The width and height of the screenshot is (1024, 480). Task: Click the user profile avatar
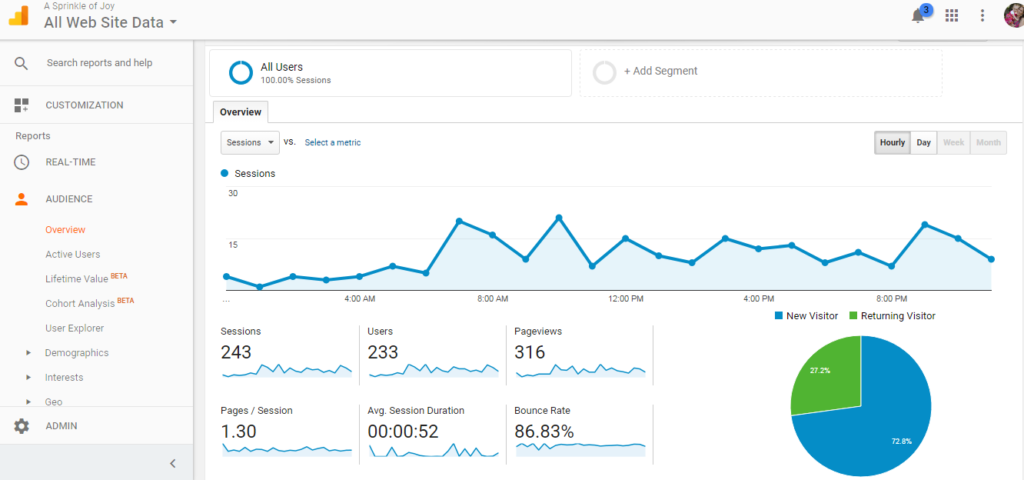click(1012, 15)
